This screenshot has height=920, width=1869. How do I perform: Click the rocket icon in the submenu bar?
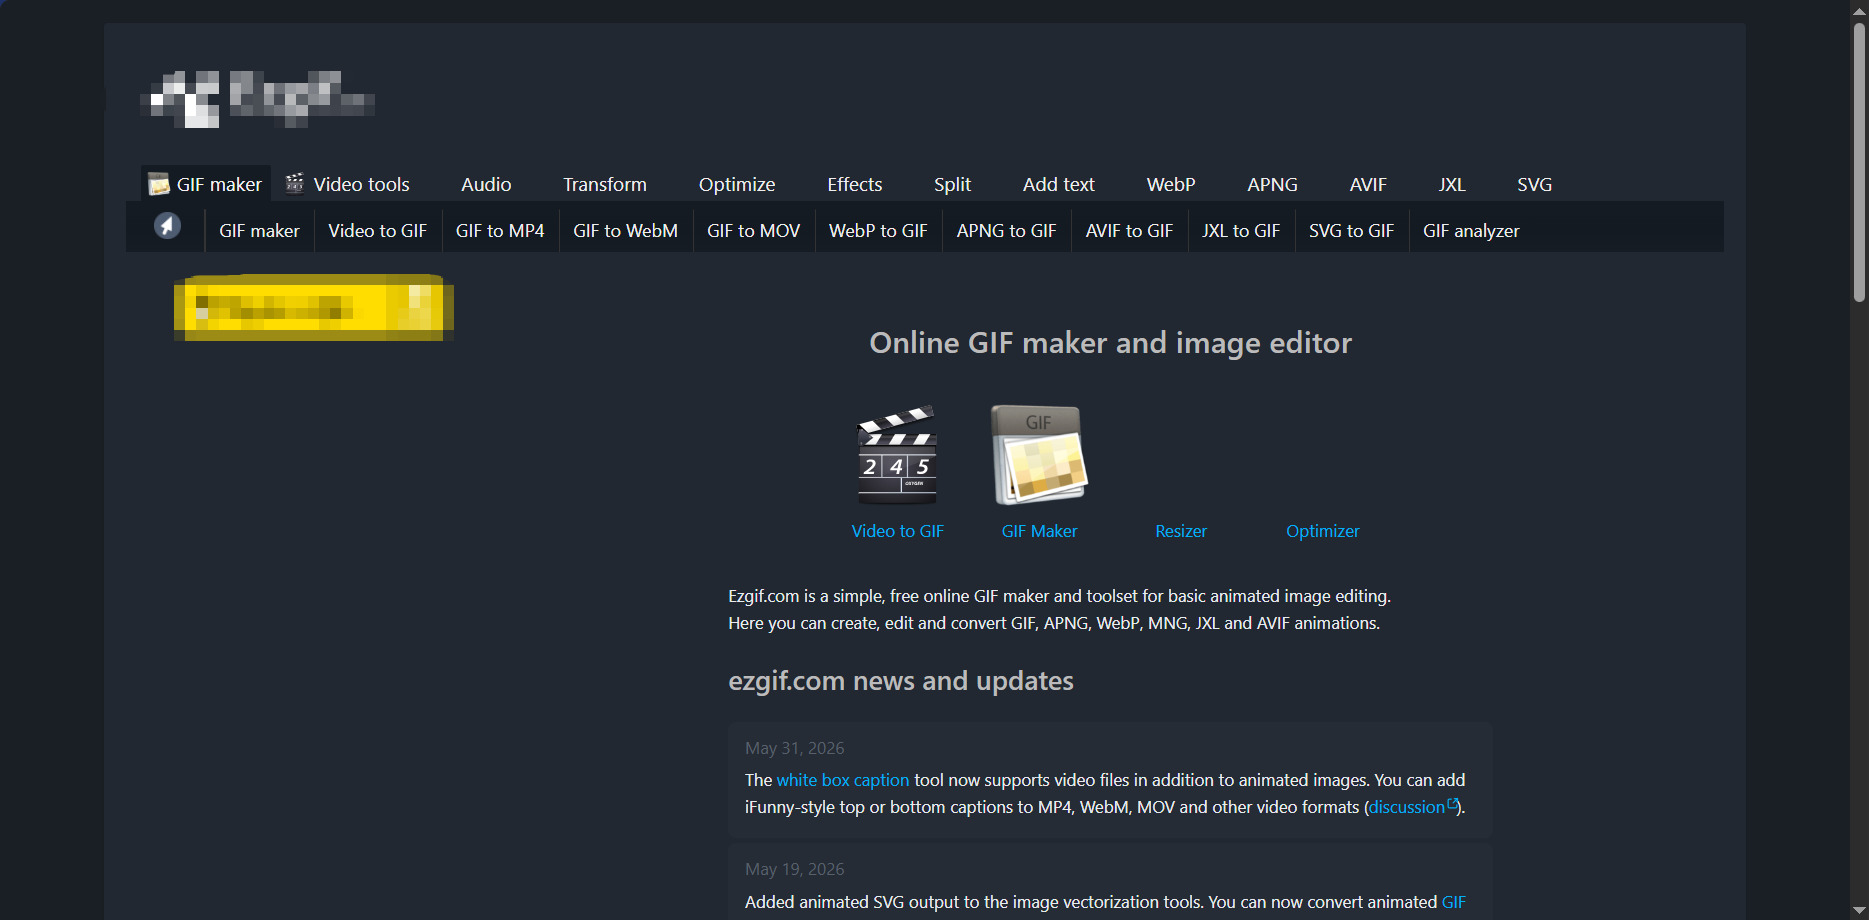[x=167, y=226]
